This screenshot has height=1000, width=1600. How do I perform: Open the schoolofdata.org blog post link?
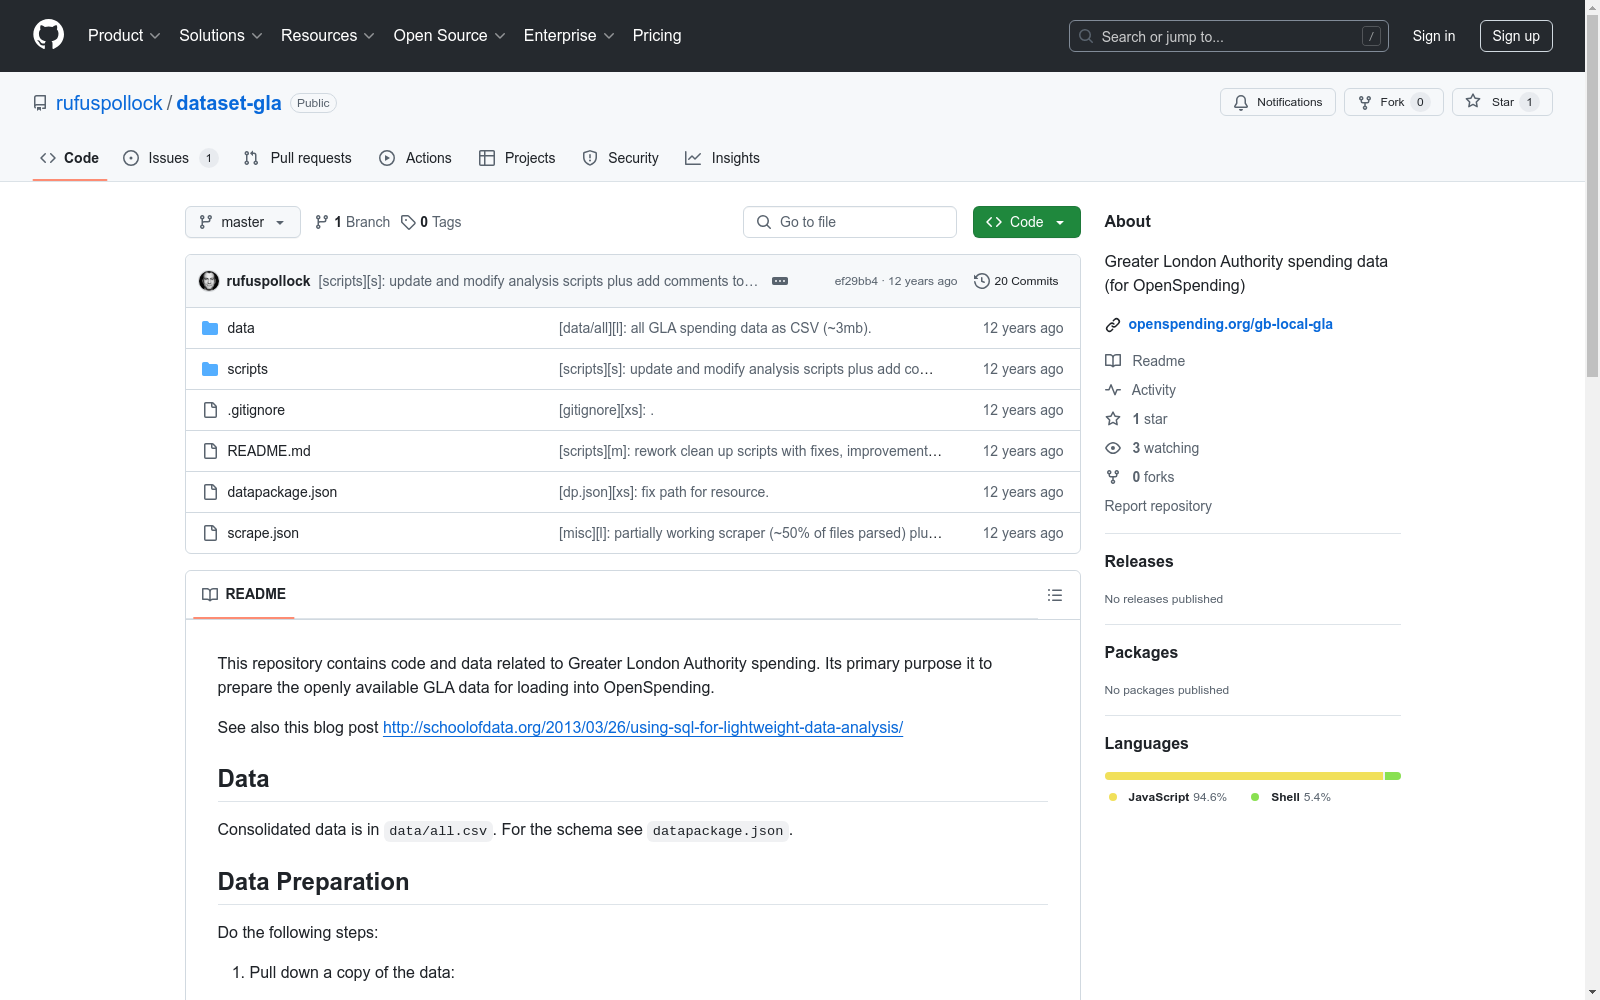point(643,727)
